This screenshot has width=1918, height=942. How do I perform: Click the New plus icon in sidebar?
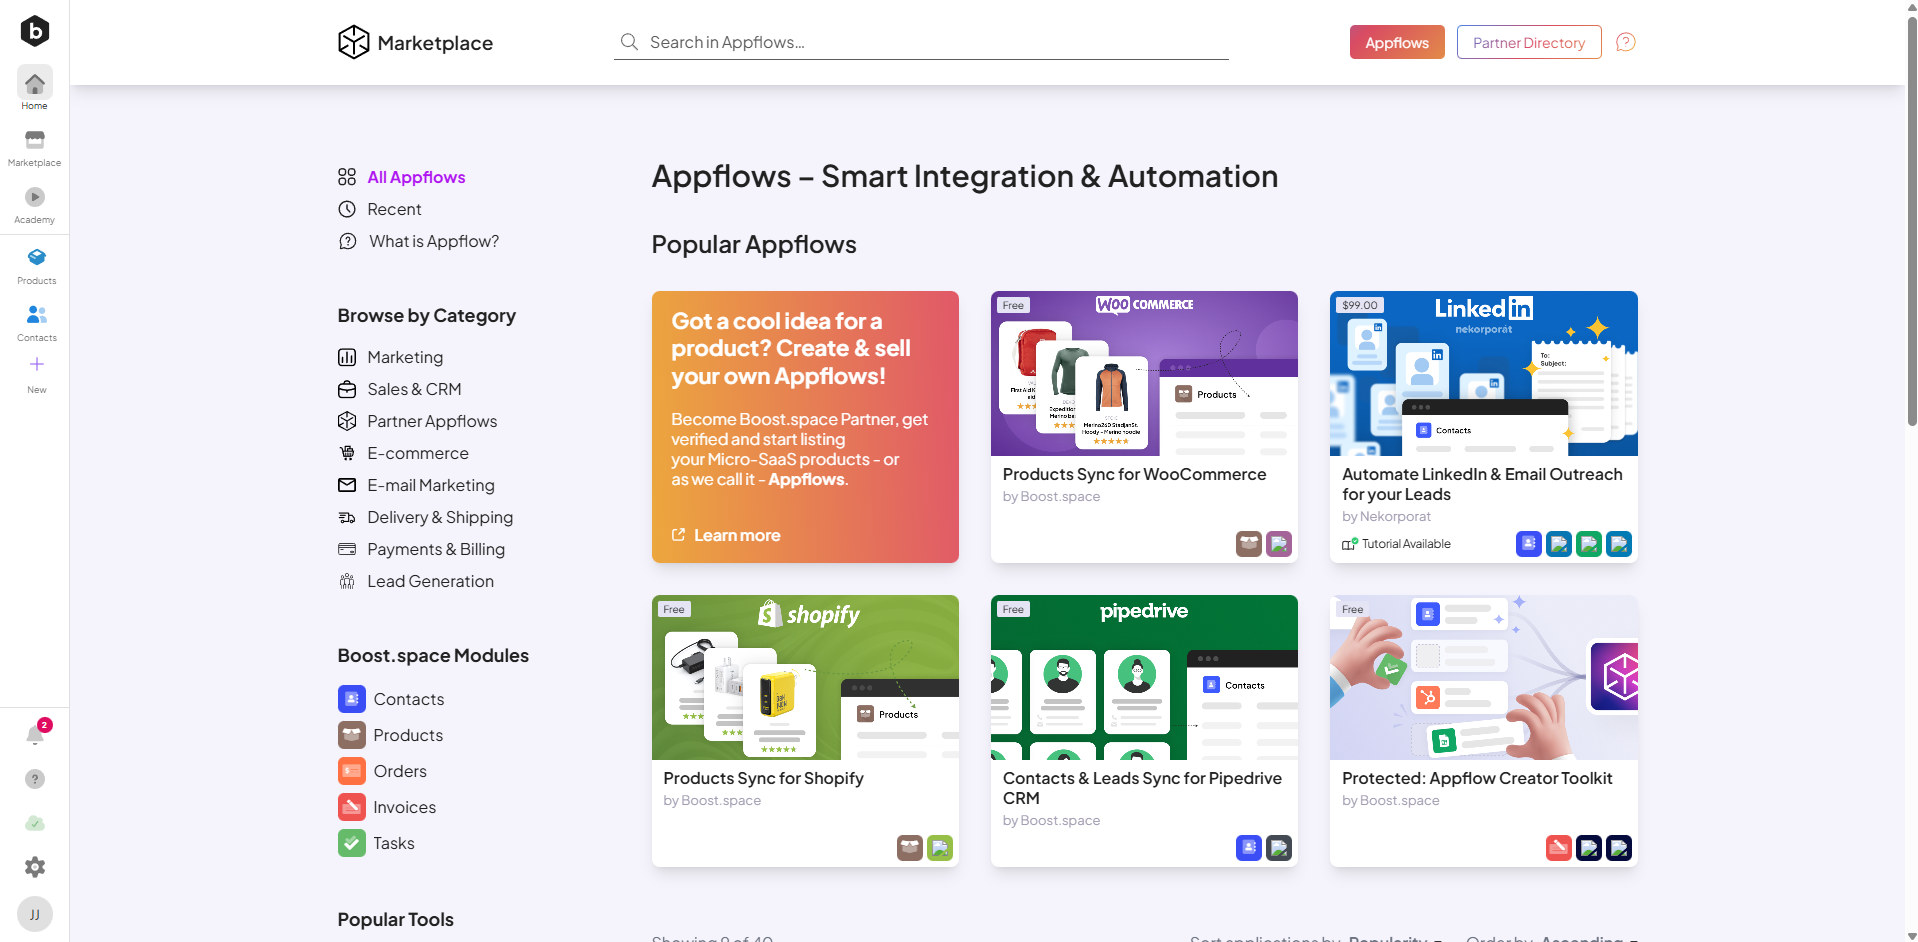pos(37,370)
